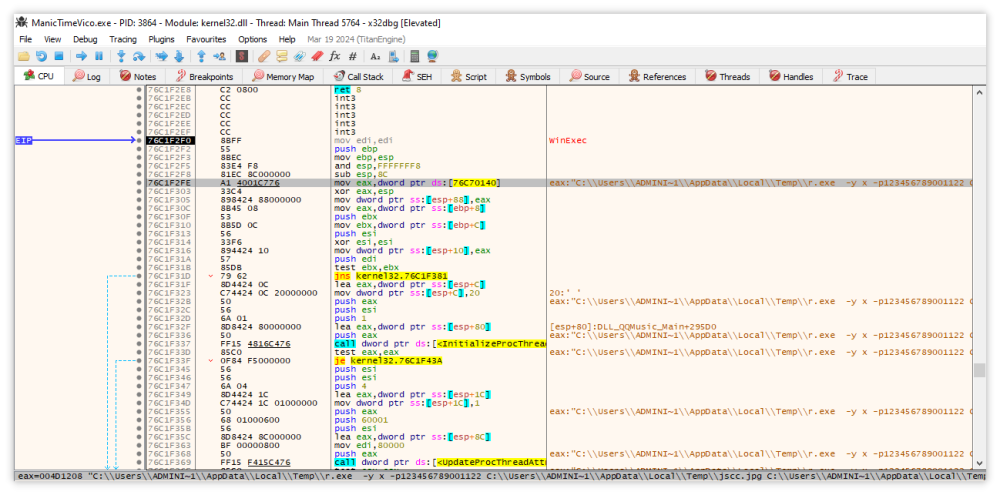Open the functions list via fx icon

[335, 56]
